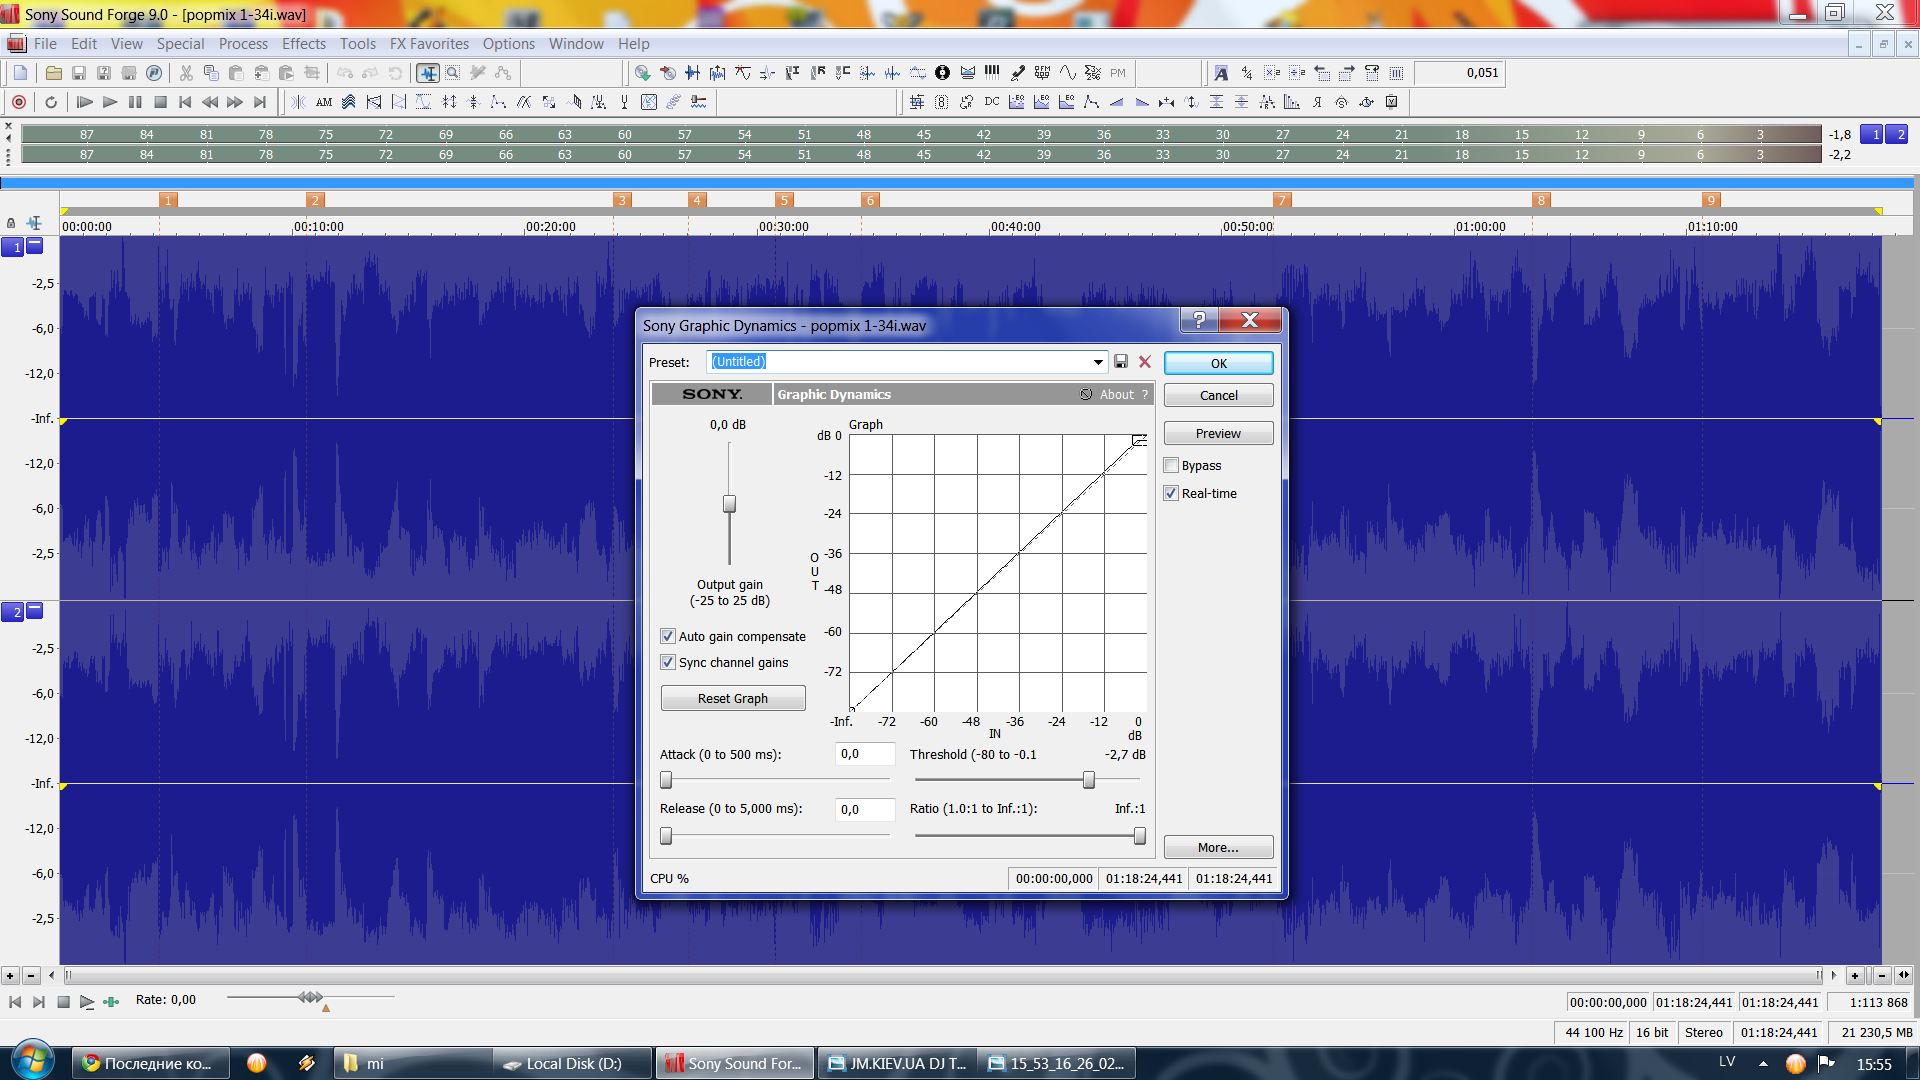
Task: Select the Edit tool
Action: (x=428, y=73)
